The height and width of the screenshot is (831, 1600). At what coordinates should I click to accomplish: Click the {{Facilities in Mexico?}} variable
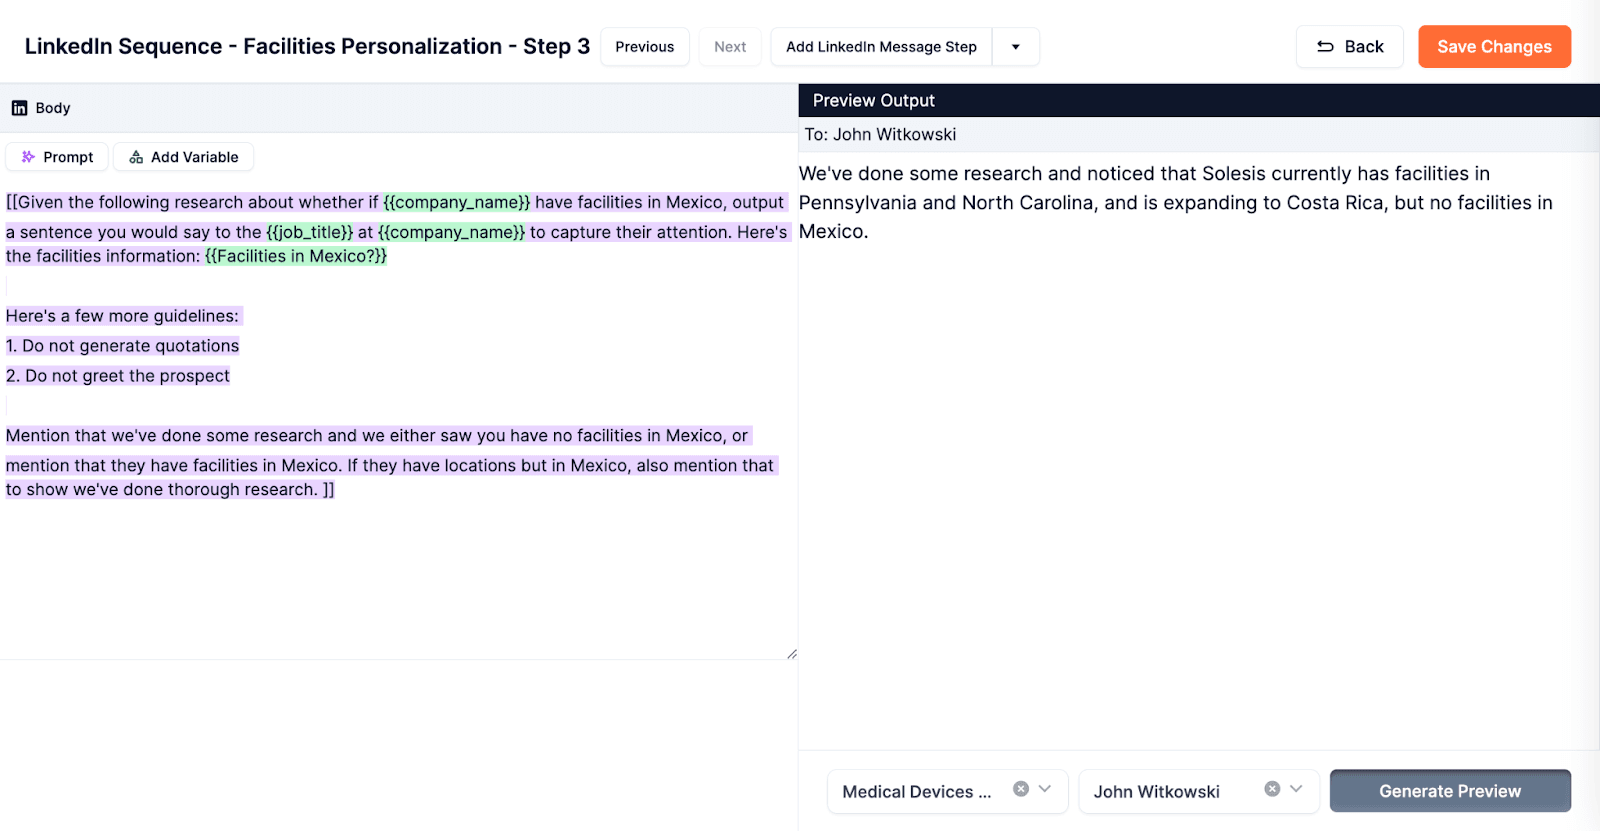[296, 256]
